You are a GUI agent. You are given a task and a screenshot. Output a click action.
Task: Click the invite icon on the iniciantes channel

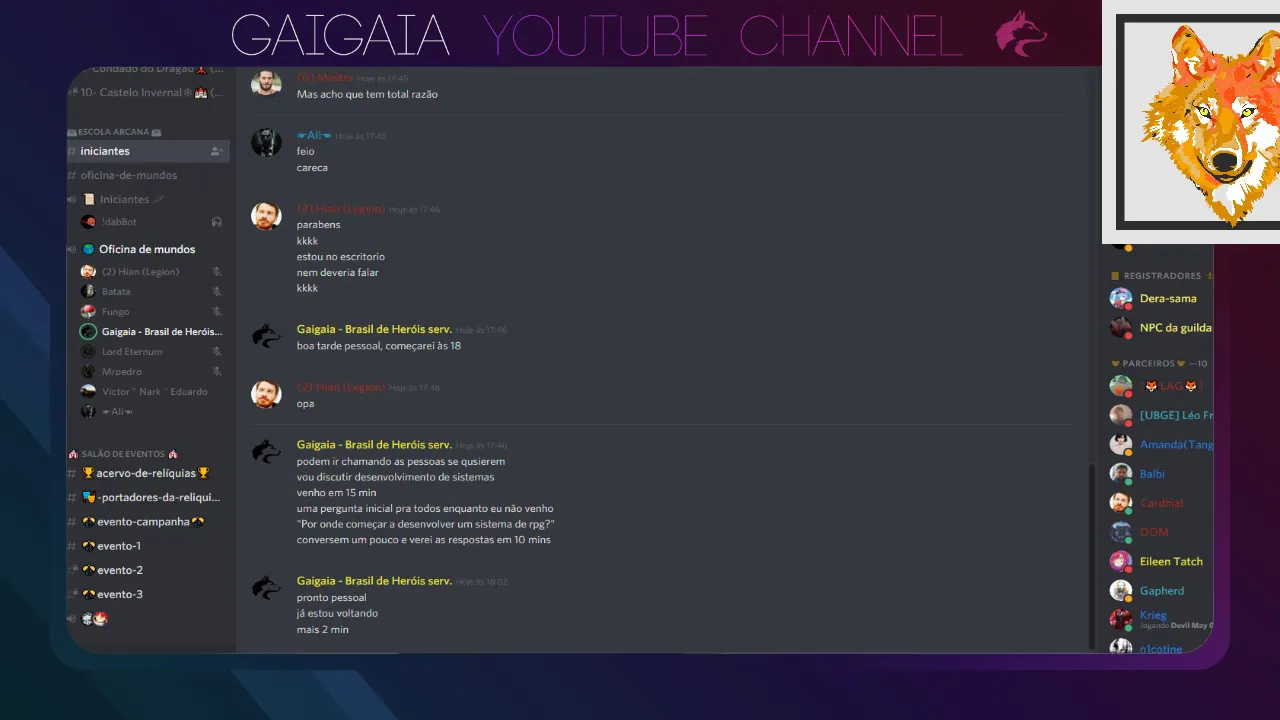[x=216, y=151]
